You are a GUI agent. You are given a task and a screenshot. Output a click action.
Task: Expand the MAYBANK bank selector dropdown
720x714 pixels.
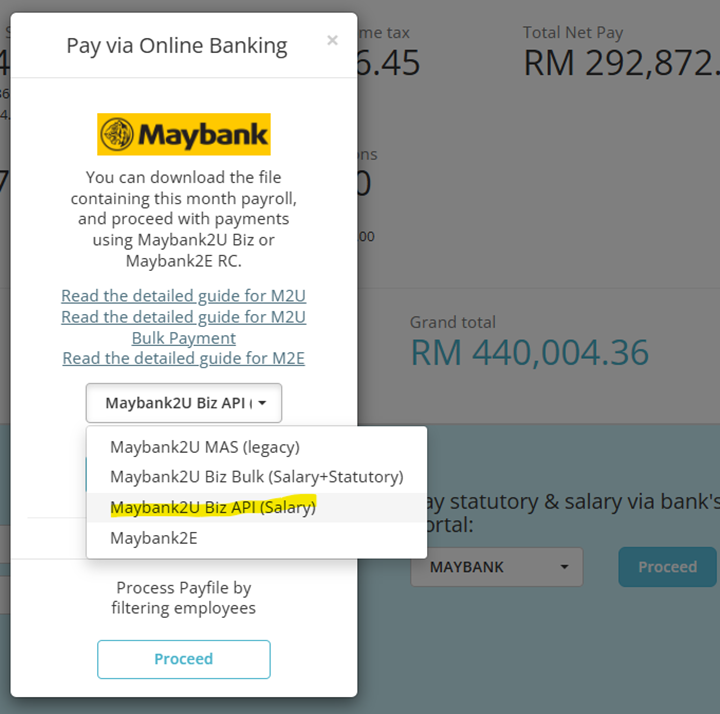click(x=497, y=567)
